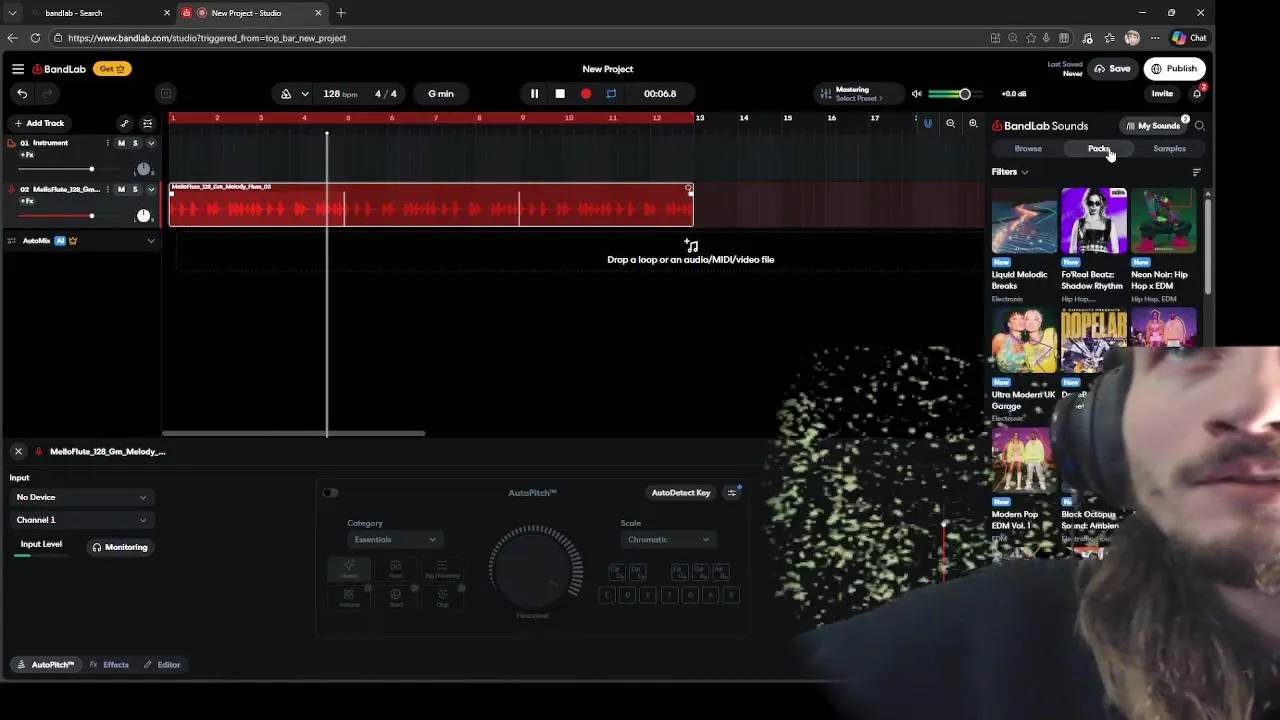Mute the MelloFlute track
Image resolution: width=1280 pixels, height=720 pixels.
122,189
